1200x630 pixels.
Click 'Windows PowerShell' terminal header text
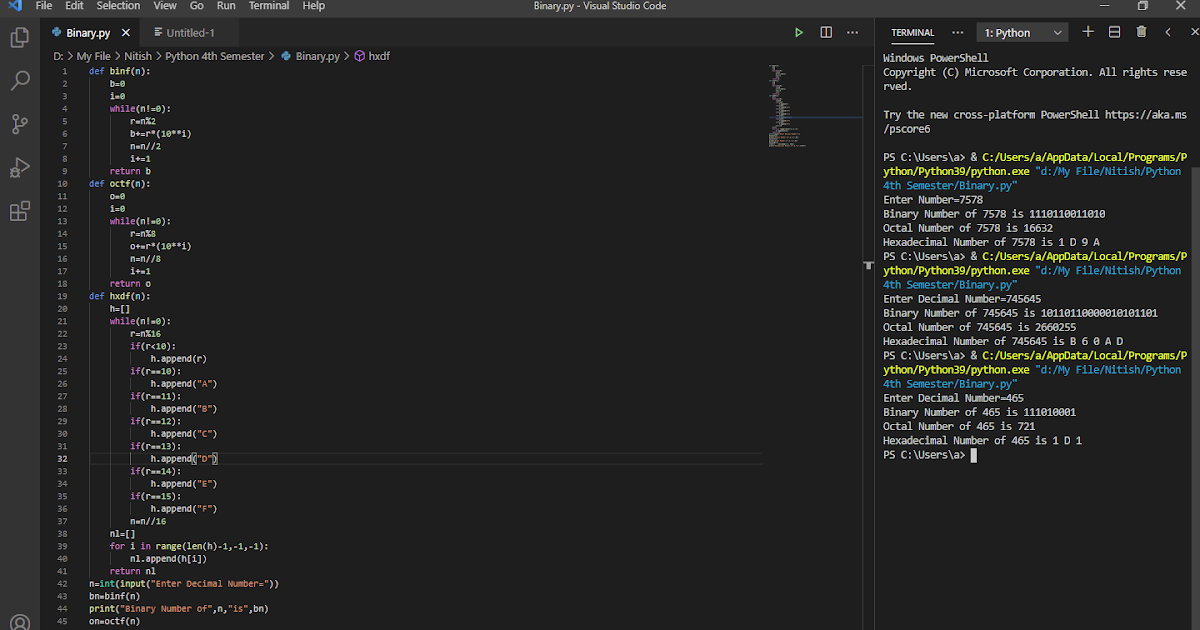coord(936,58)
